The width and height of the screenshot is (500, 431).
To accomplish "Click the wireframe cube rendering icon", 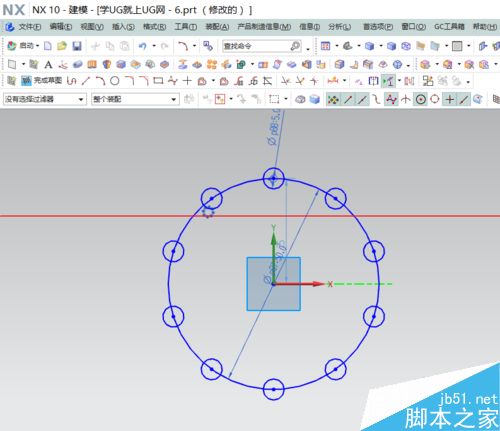I will pyautogui.click(x=406, y=46).
